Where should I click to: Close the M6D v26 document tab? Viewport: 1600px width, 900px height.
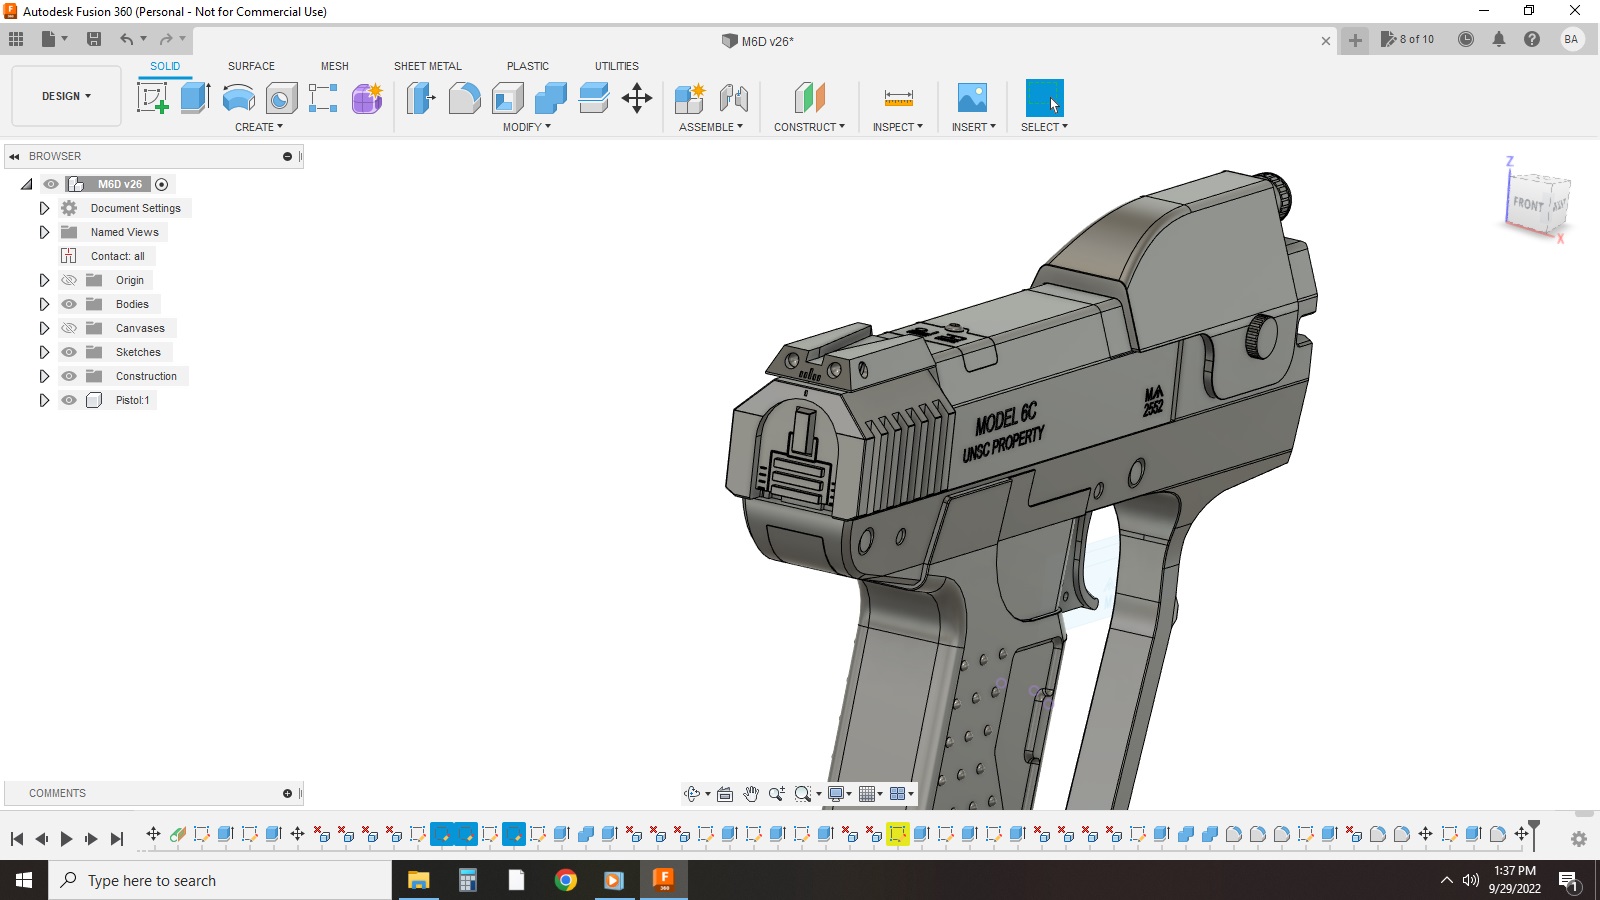click(1326, 41)
